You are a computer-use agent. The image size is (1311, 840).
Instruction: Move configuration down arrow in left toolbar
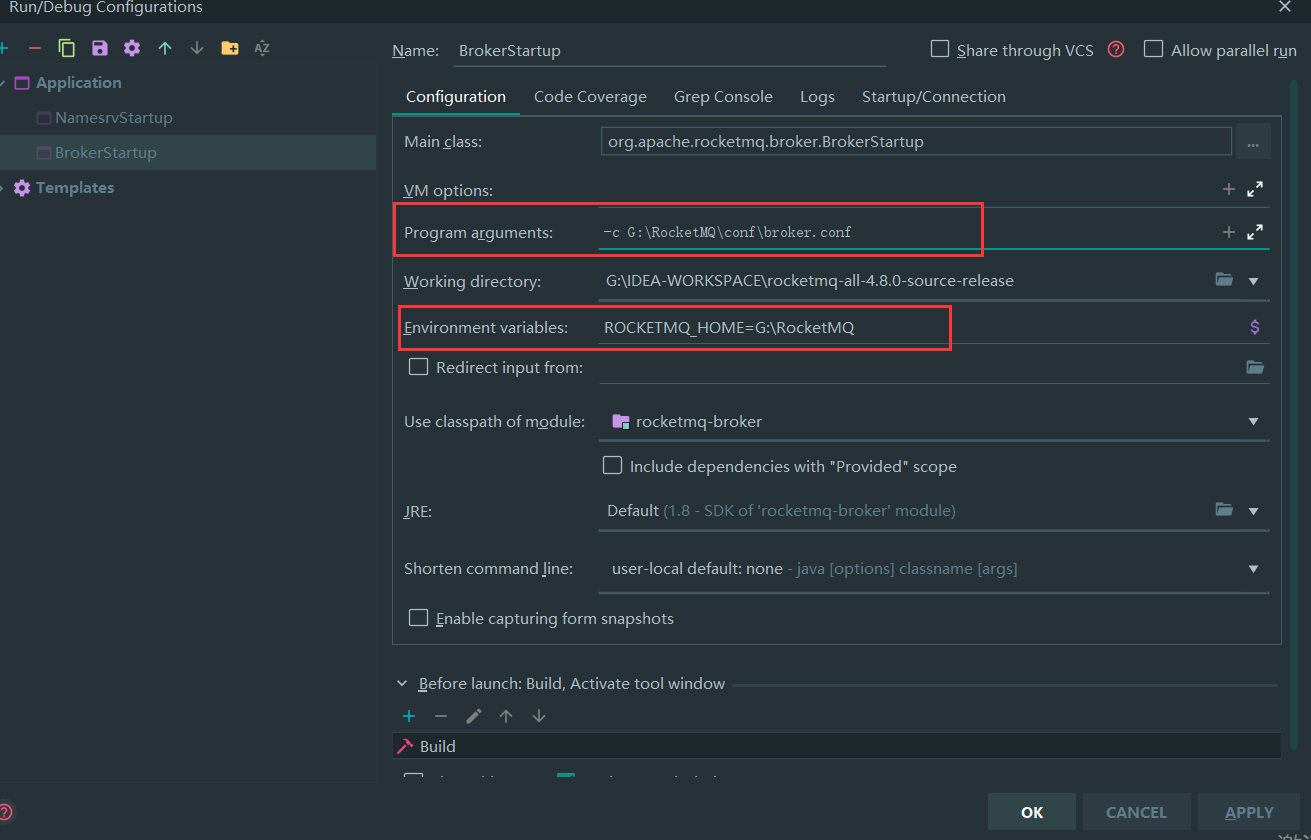coord(197,48)
